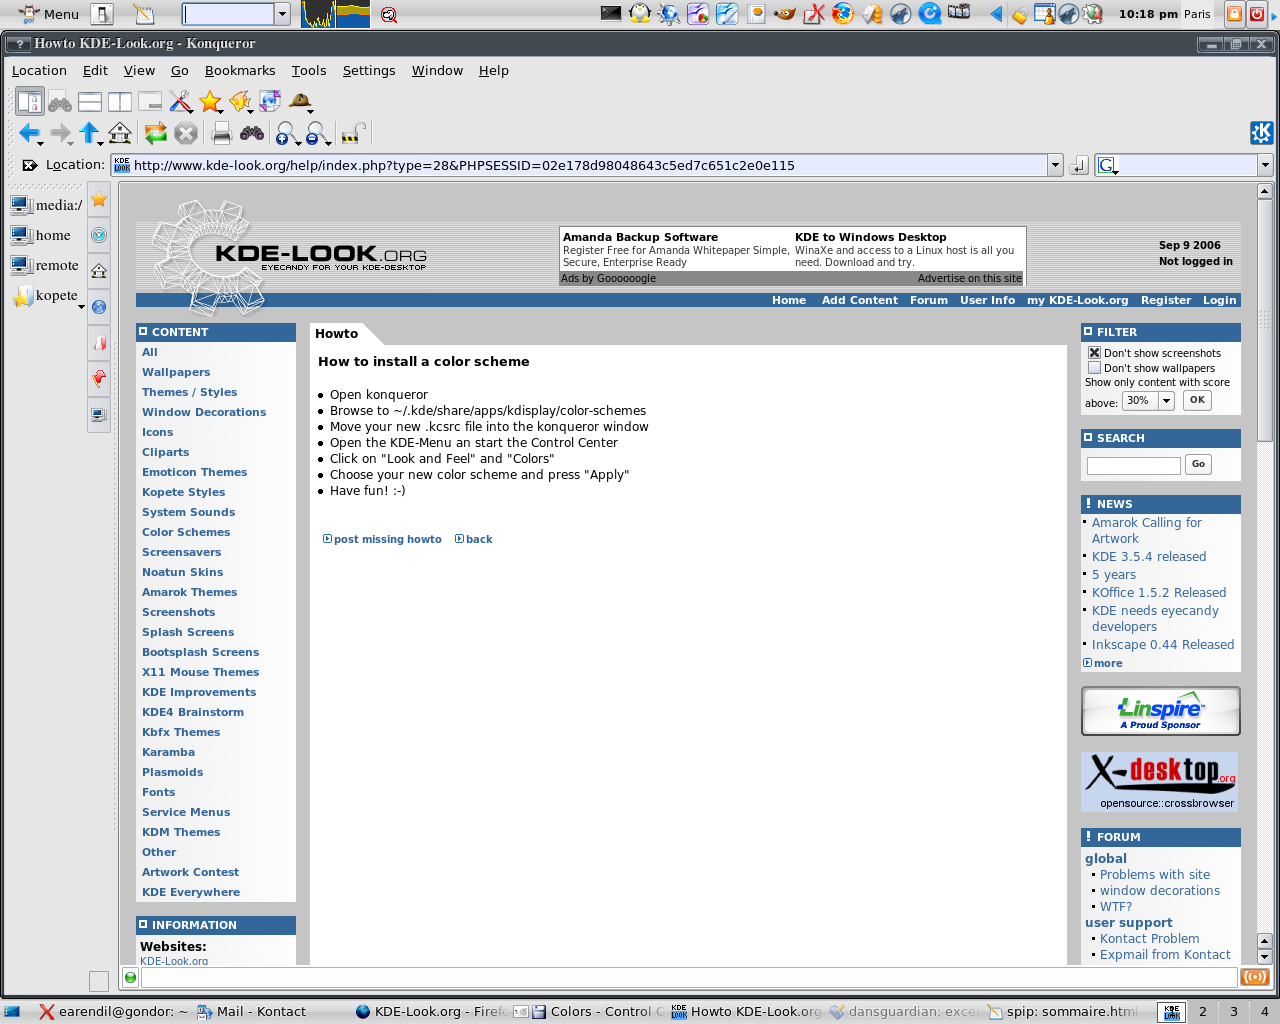Image resolution: width=1280 pixels, height=1024 pixels.
Task: Open the wrench and screwdriver tools icon
Action: (180, 101)
